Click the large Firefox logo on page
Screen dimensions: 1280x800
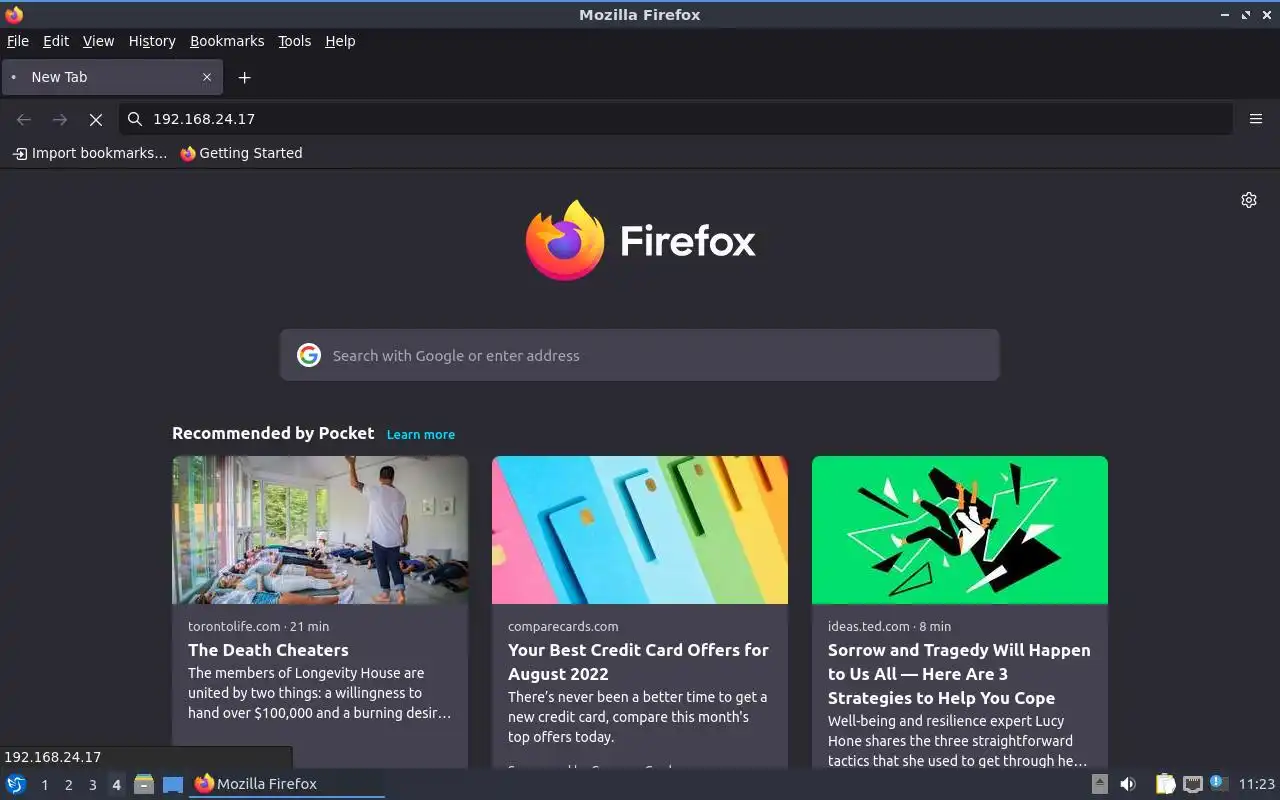coord(565,240)
